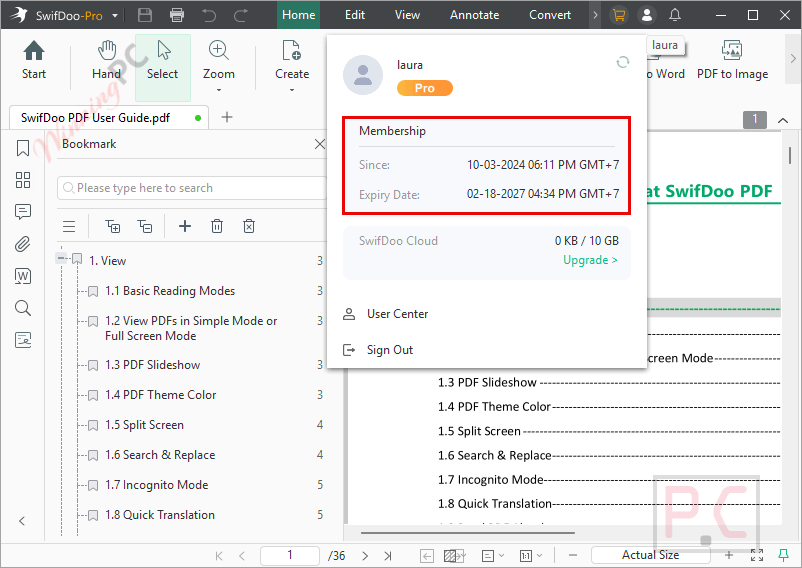Image resolution: width=802 pixels, height=568 pixels.
Task: Toggle the green pin icon
Action: 783,555
